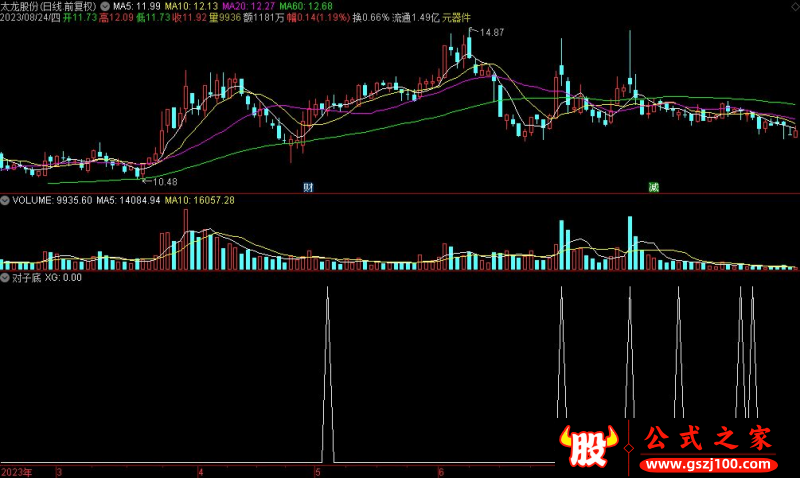Click the volume MA10: 16057.28 label
The width and height of the screenshot is (800, 478).
(199, 200)
